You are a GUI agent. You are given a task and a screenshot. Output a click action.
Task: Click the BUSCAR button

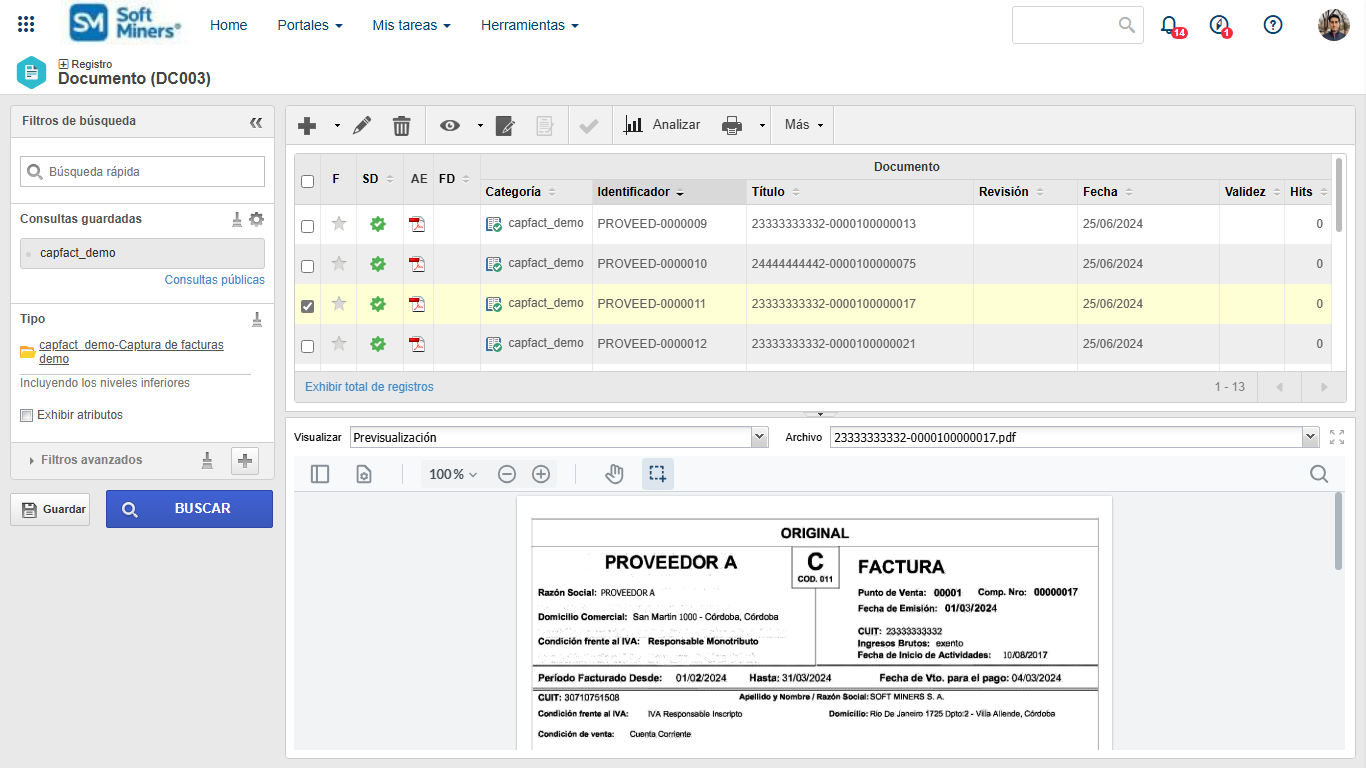[189, 509]
